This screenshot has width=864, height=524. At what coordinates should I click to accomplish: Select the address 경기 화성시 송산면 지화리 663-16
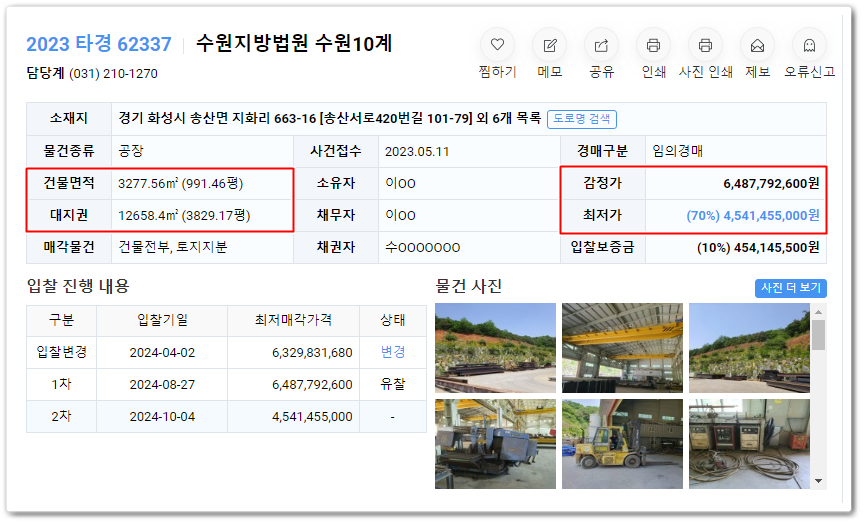217,118
